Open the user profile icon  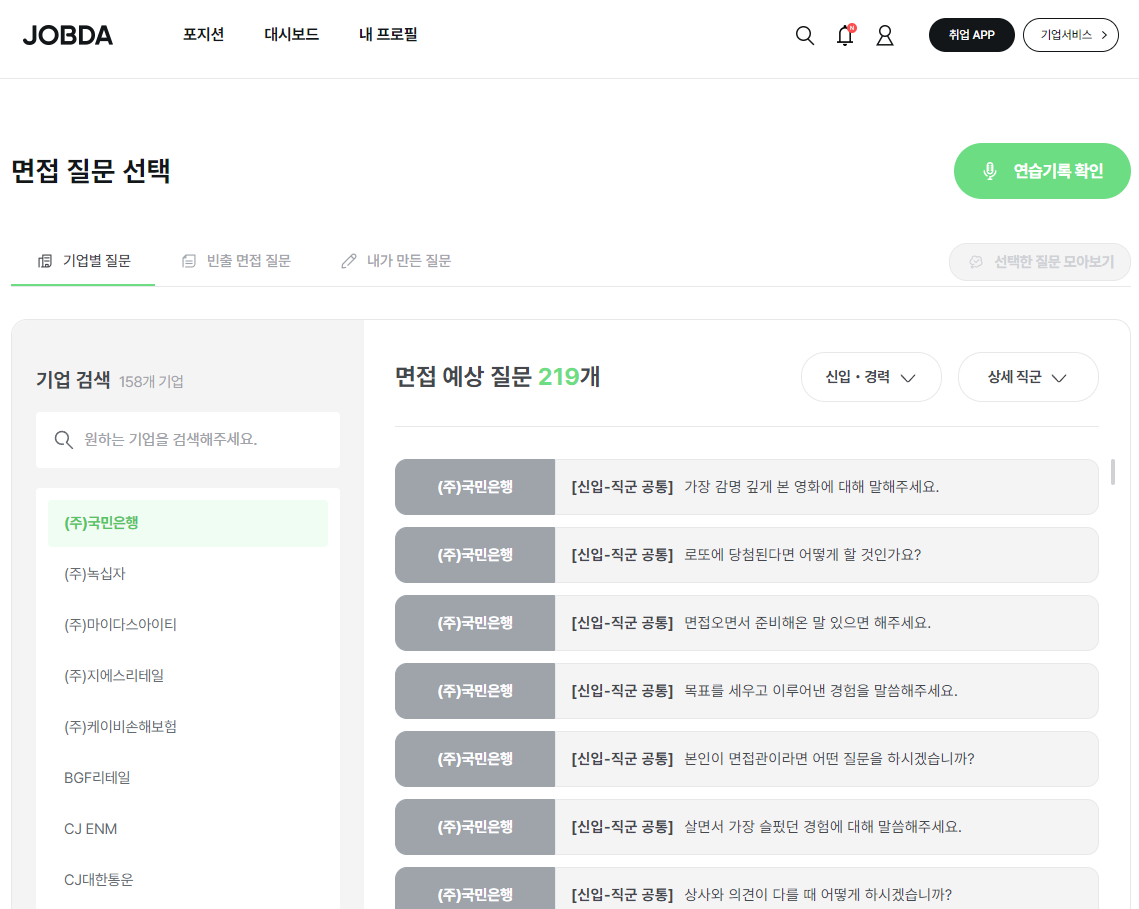click(x=885, y=35)
